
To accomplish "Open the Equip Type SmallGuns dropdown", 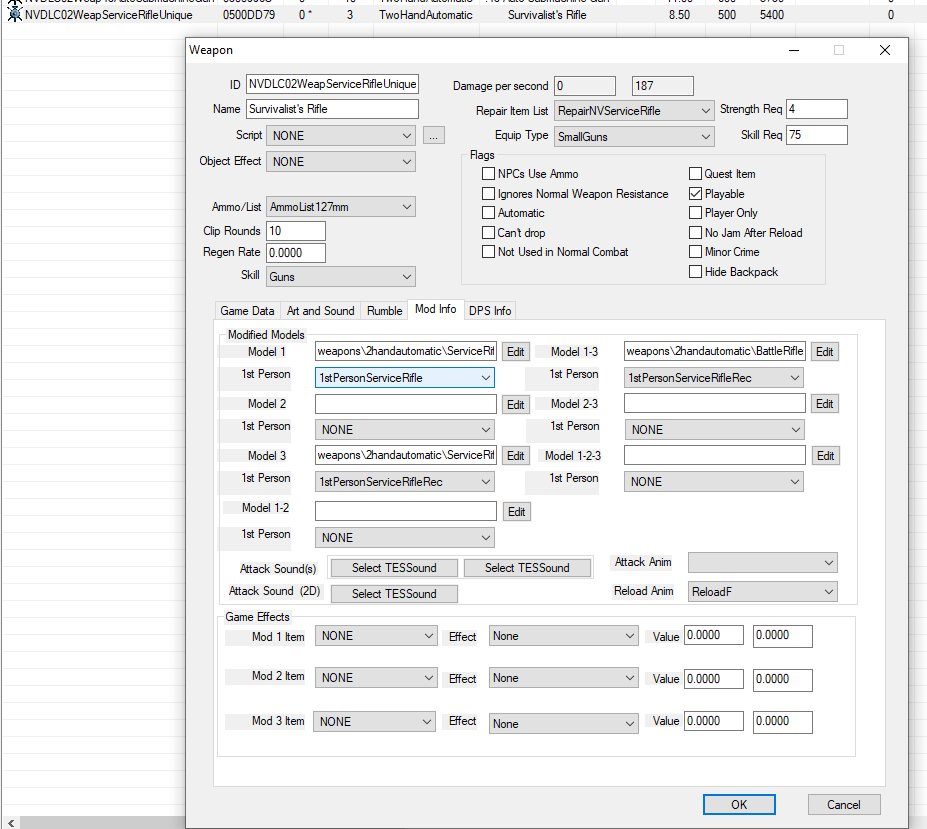I will pyautogui.click(x=634, y=137).
